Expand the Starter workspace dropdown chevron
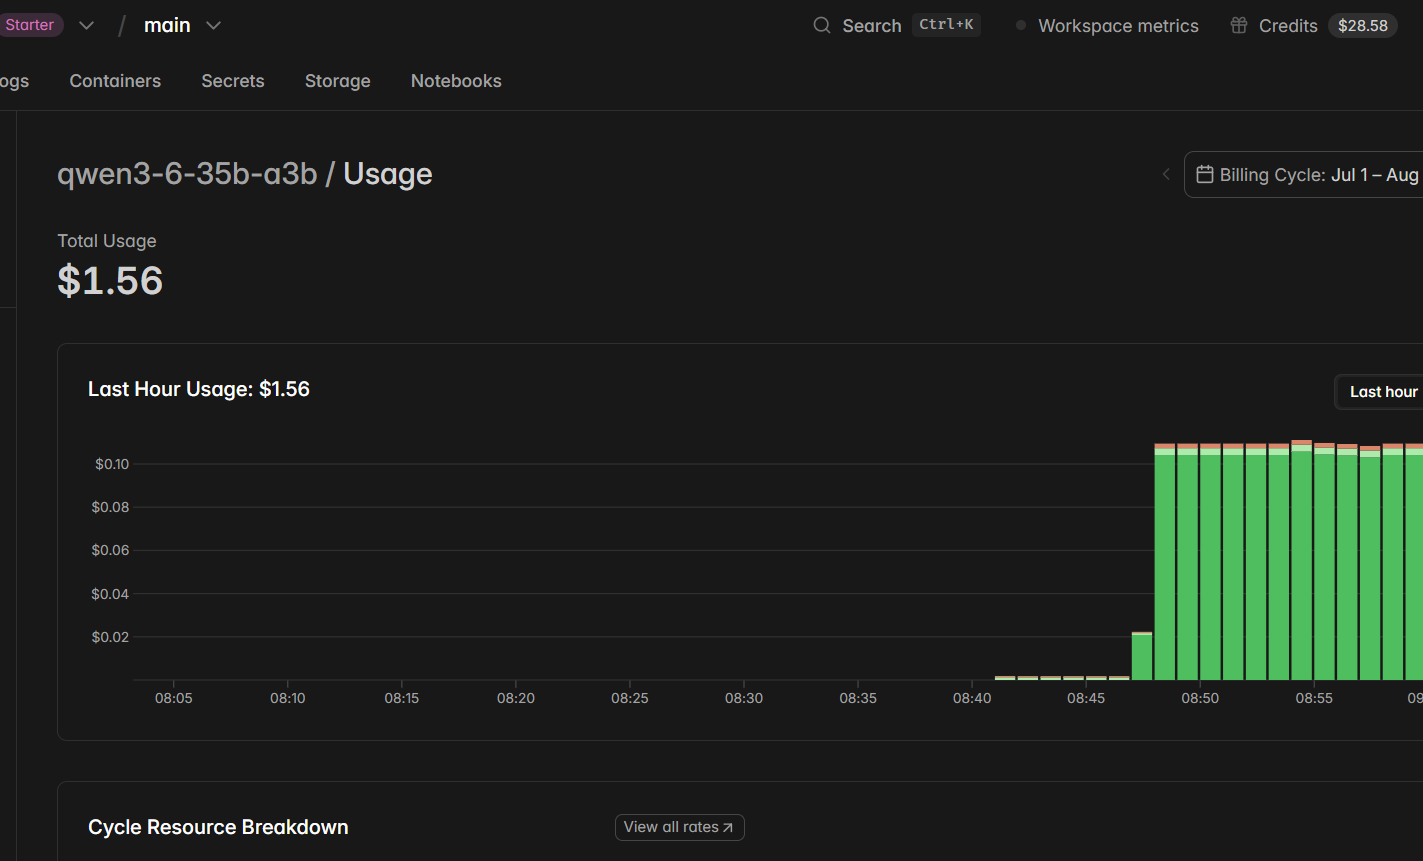This screenshot has height=861, width=1423. coord(87,25)
